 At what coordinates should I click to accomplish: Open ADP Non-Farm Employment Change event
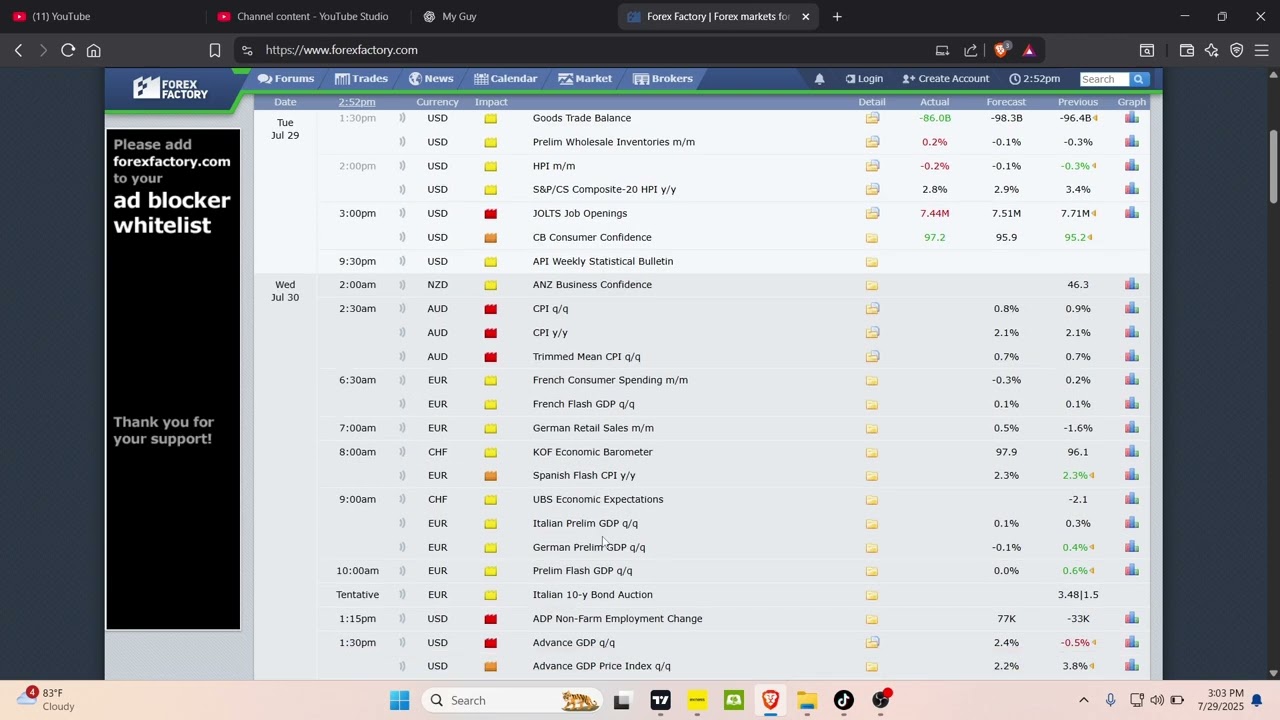tap(617, 619)
